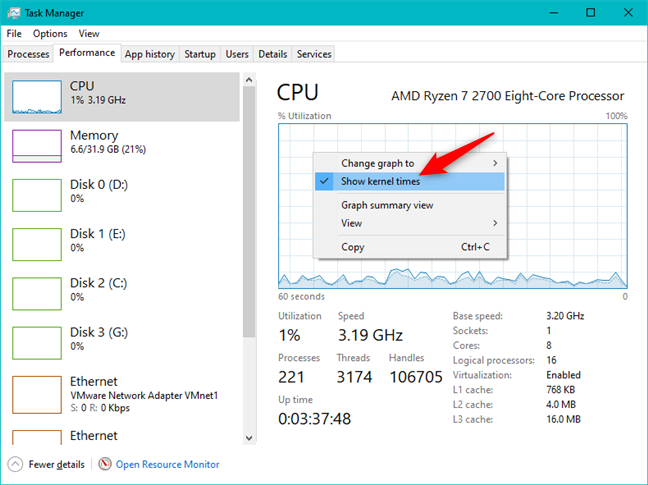Click sidebar scrollbar down arrow
Screen dimensions: 648x485
(249, 438)
